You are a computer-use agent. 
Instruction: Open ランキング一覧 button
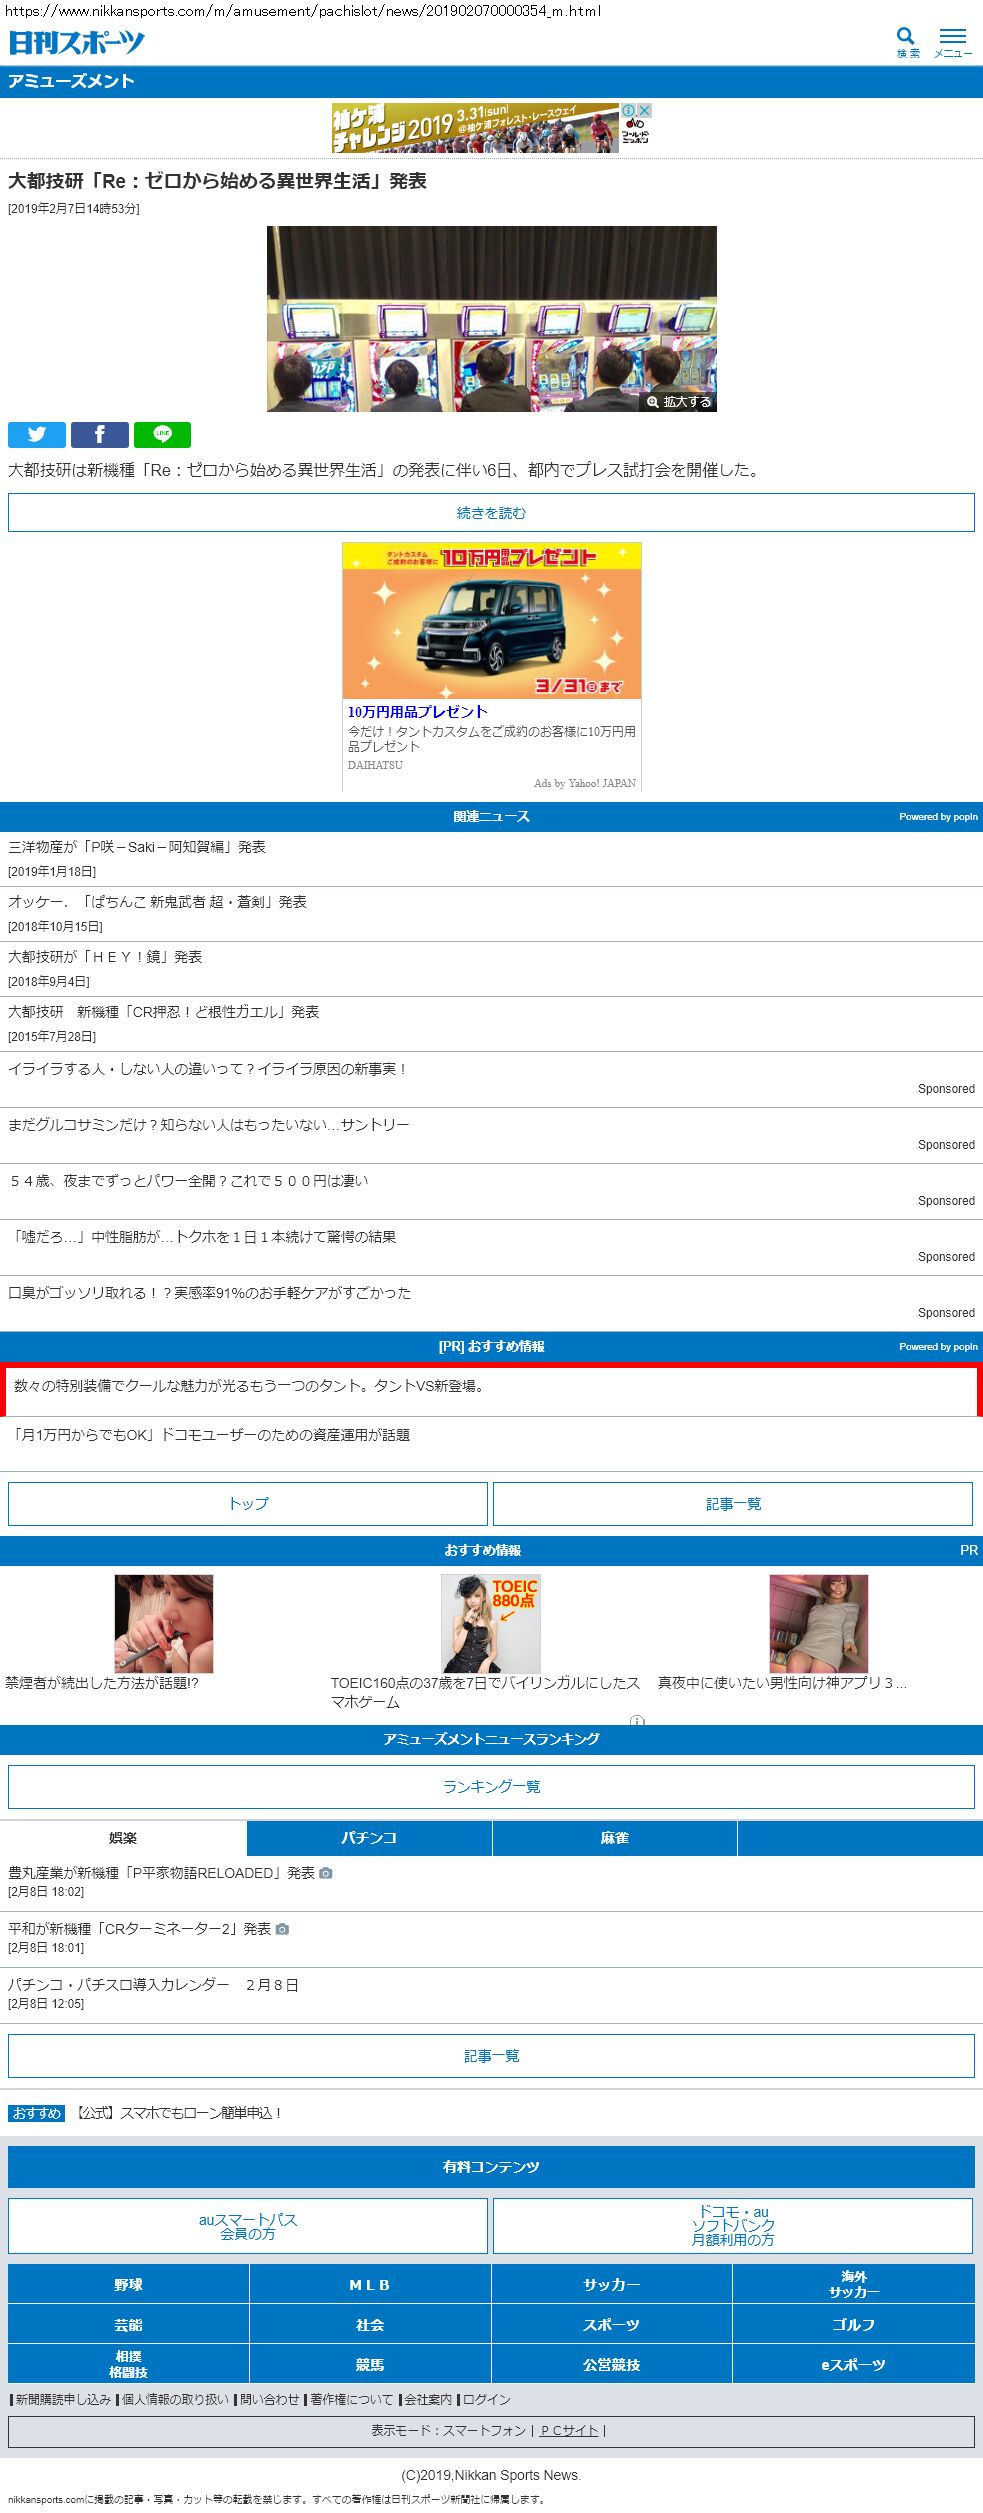491,1787
